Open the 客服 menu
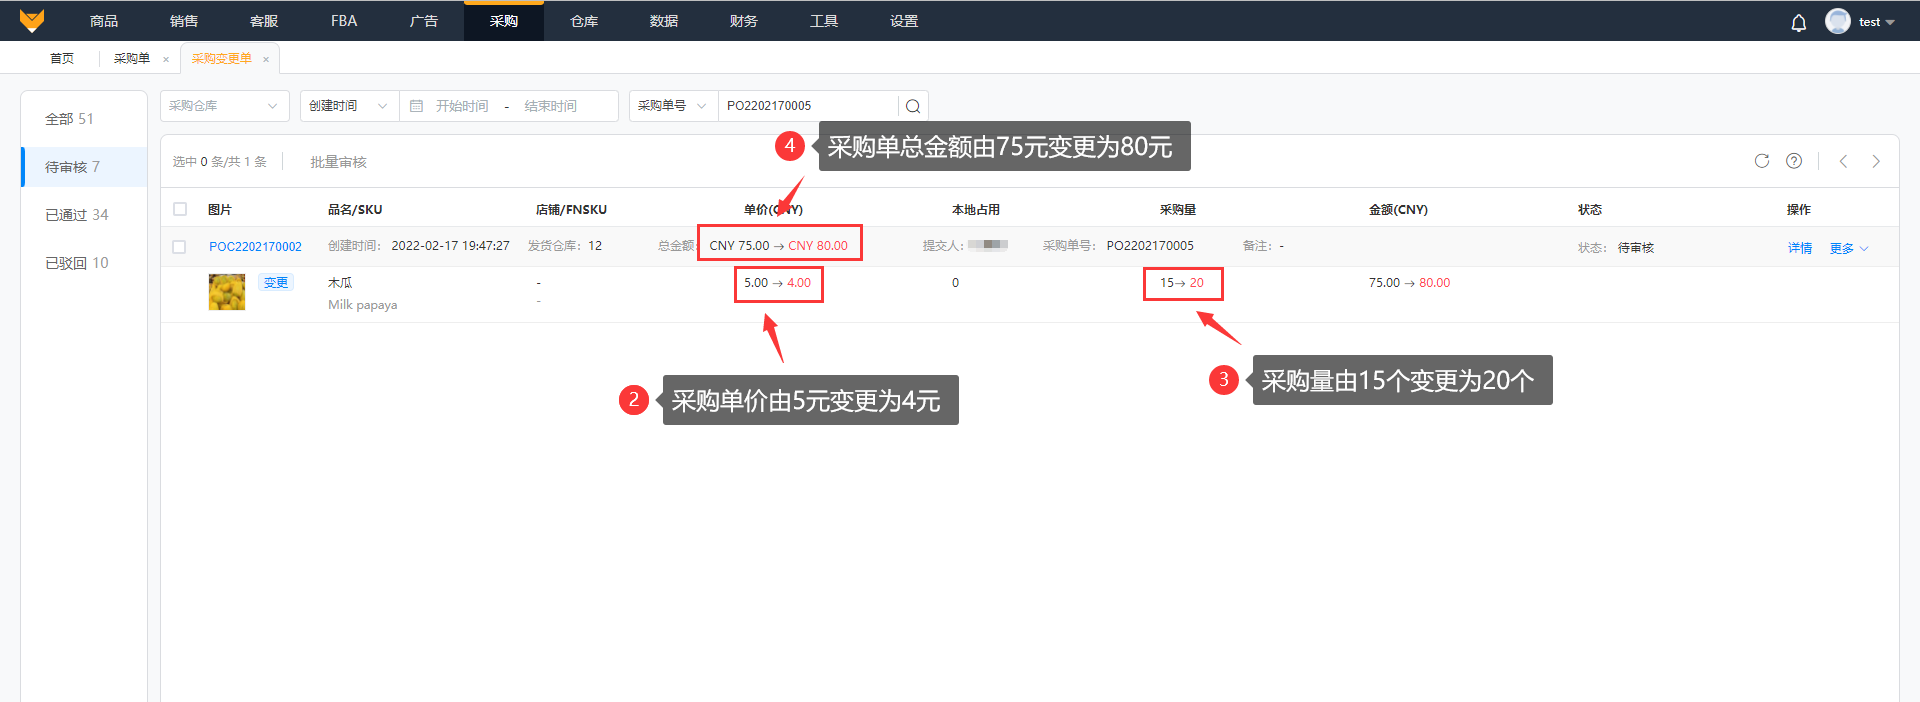This screenshot has width=1920, height=702. coord(264,21)
